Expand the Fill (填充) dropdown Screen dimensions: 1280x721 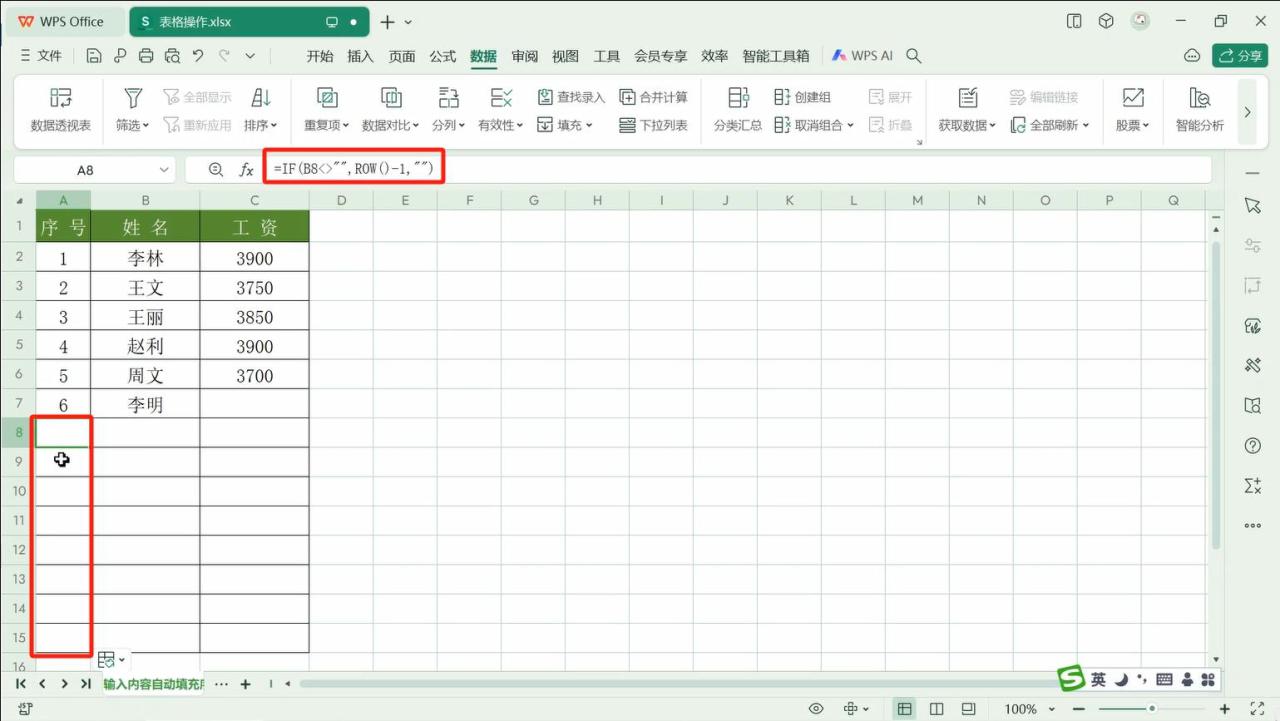(589, 126)
